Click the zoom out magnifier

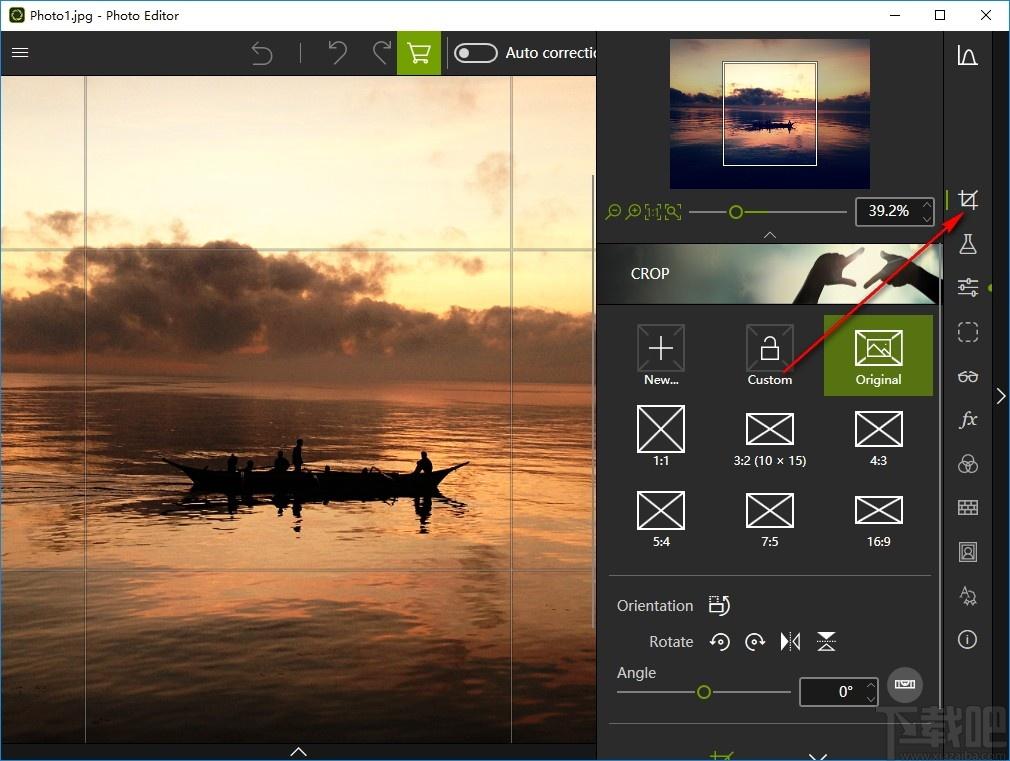click(x=613, y=211)
